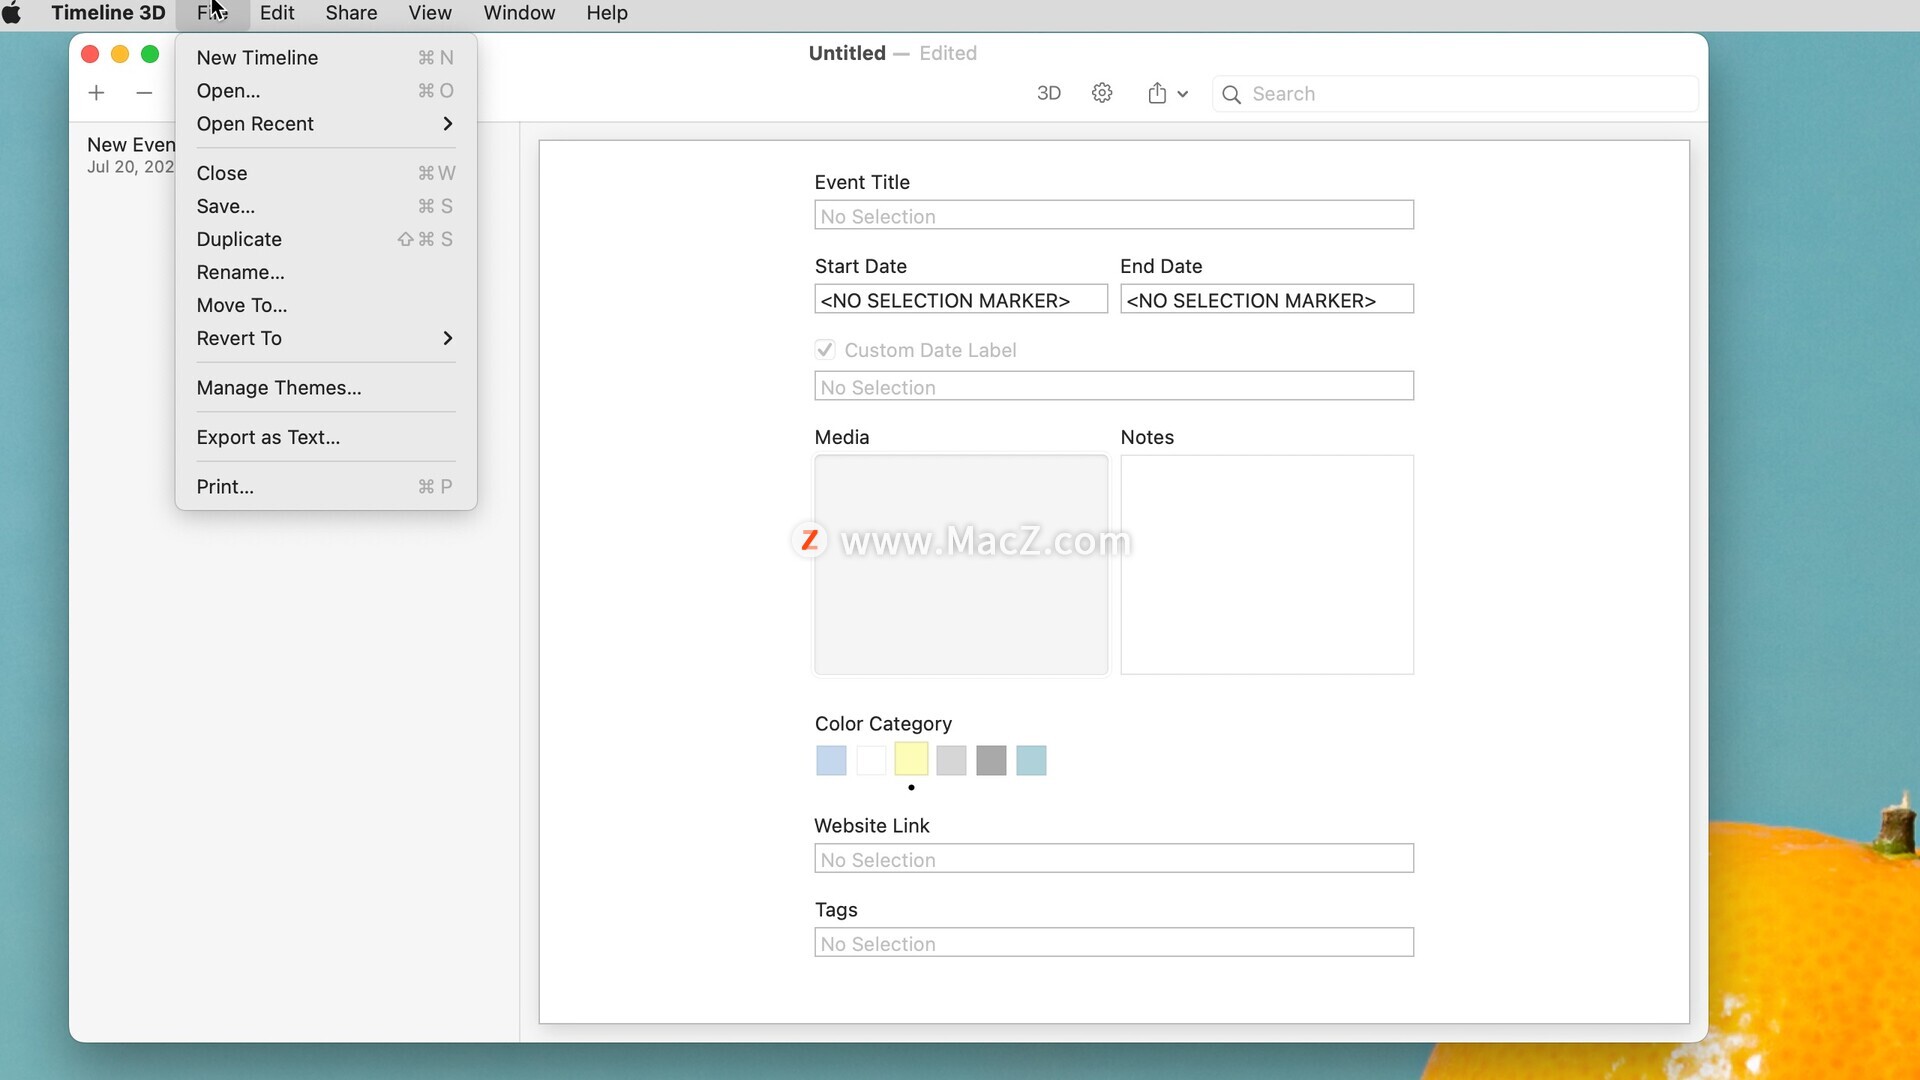Toggle the Custom Date Label checkbox

pos(825,350)
